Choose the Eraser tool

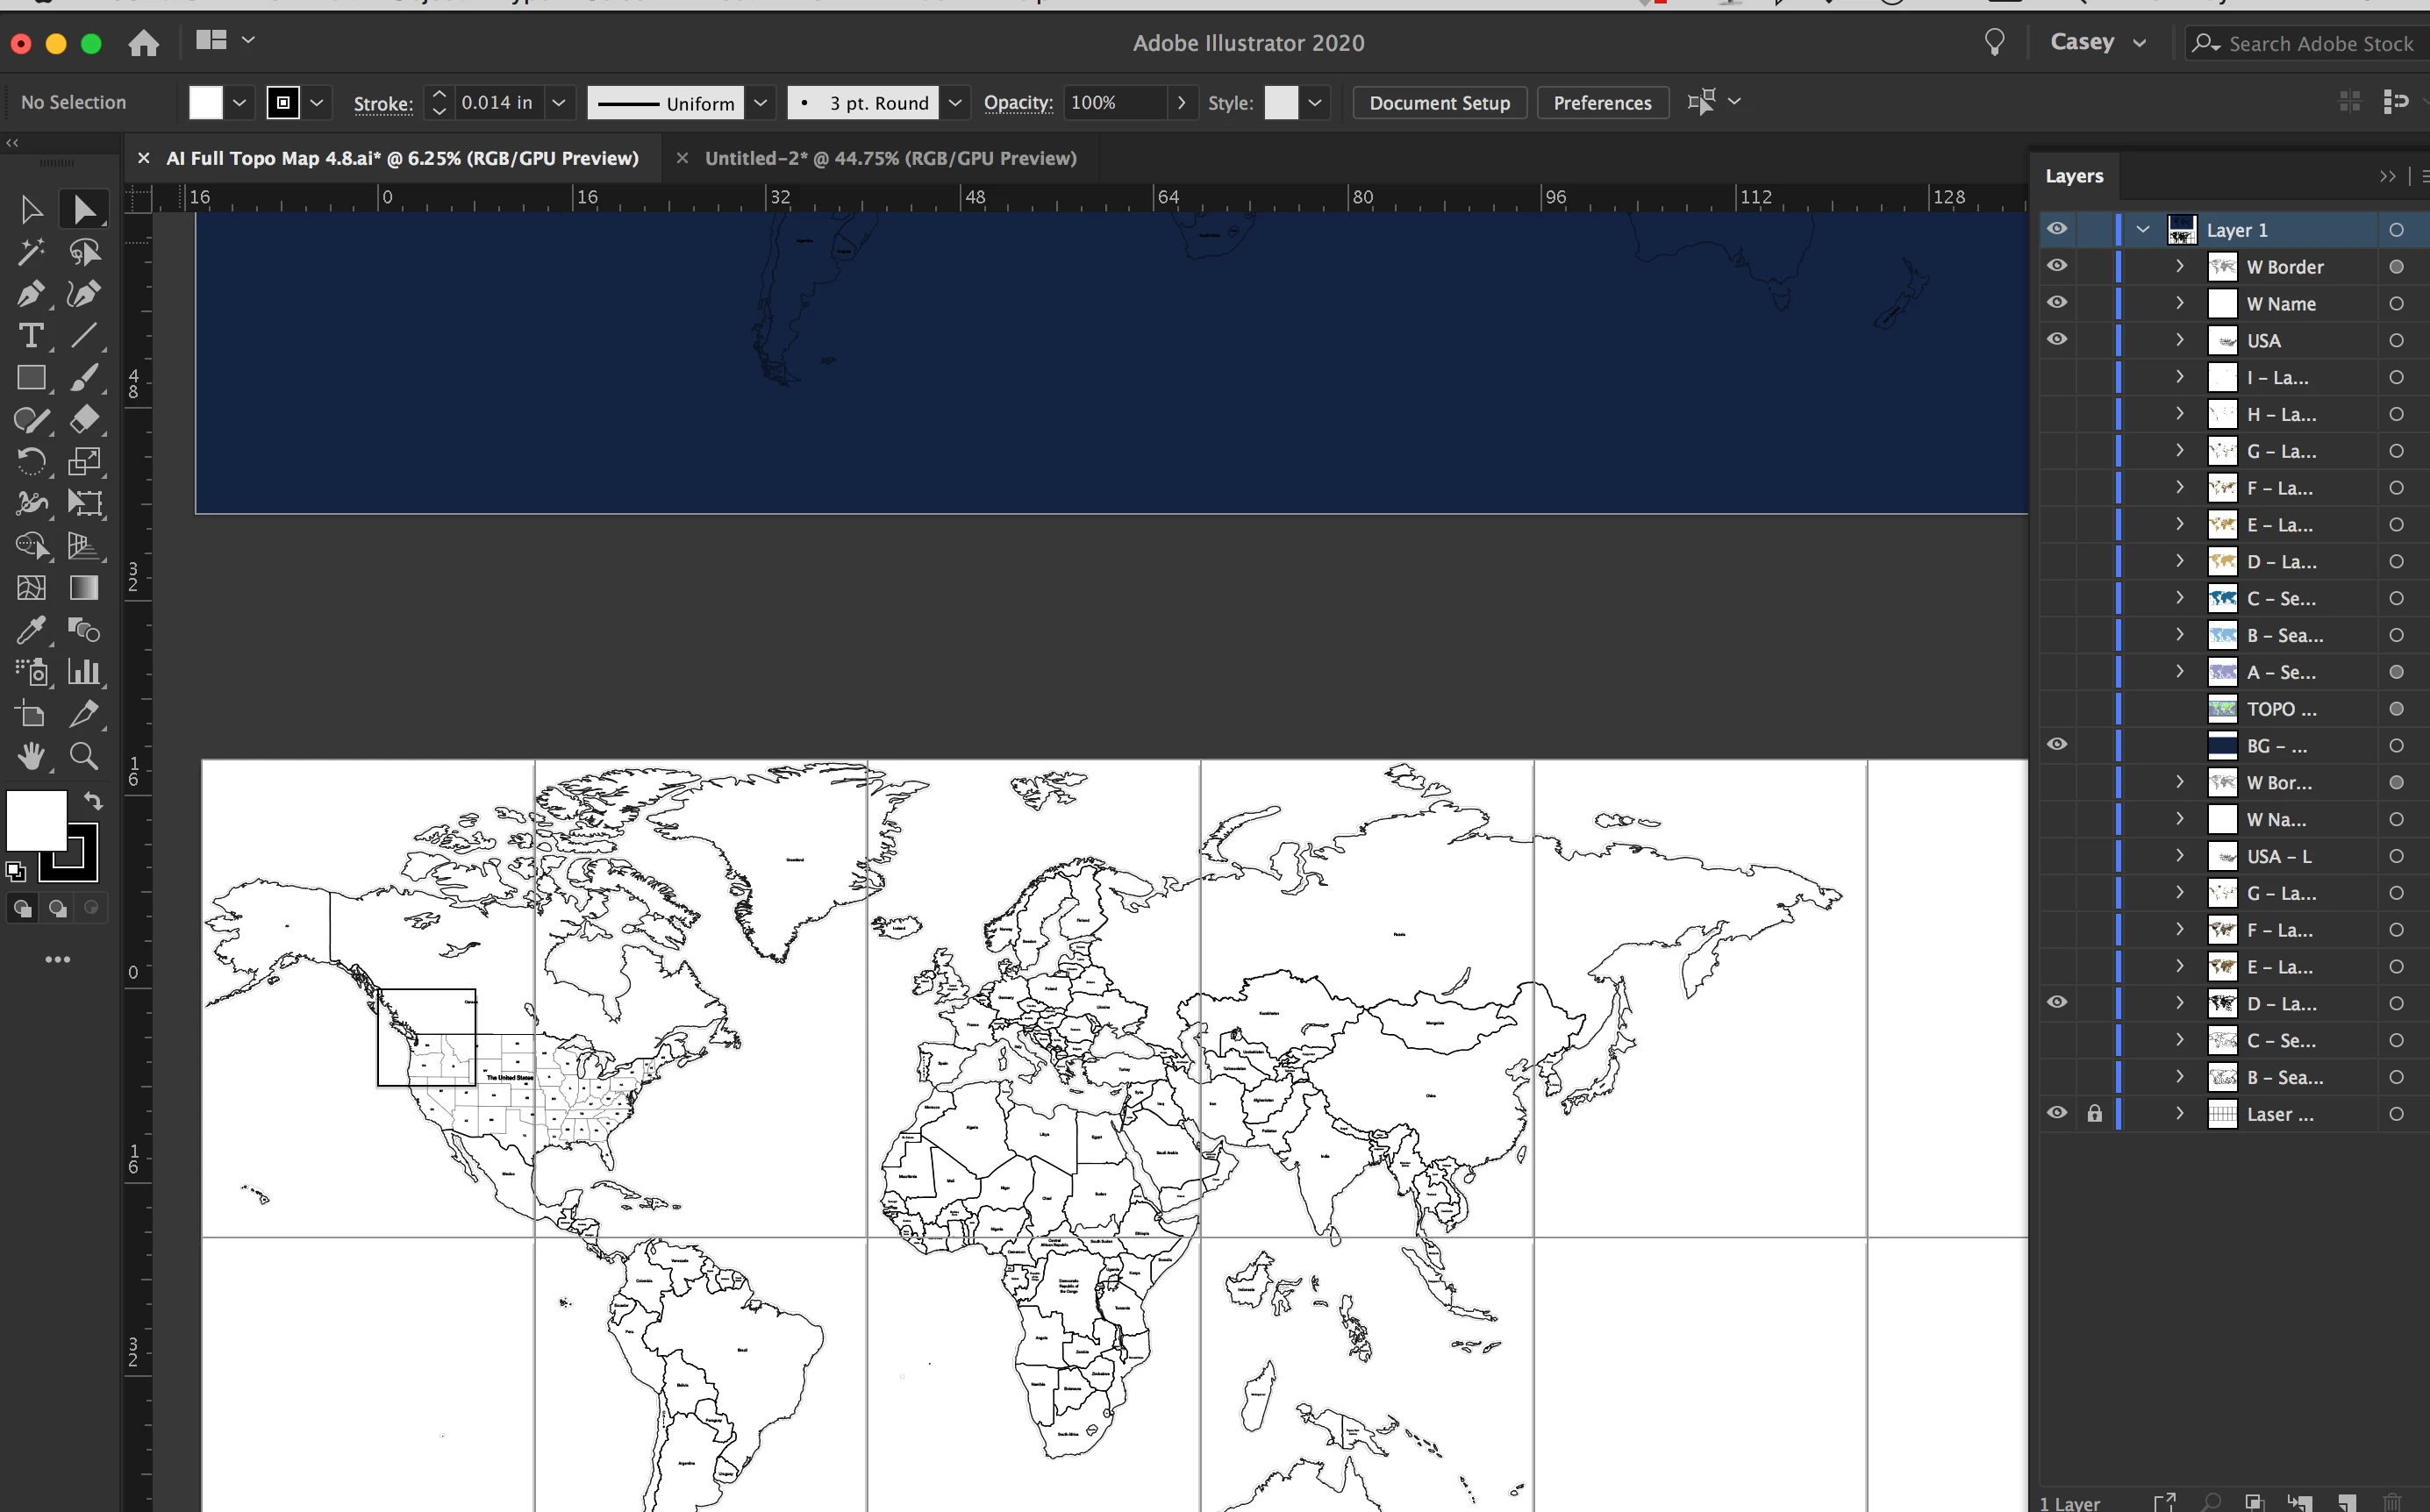84,419
